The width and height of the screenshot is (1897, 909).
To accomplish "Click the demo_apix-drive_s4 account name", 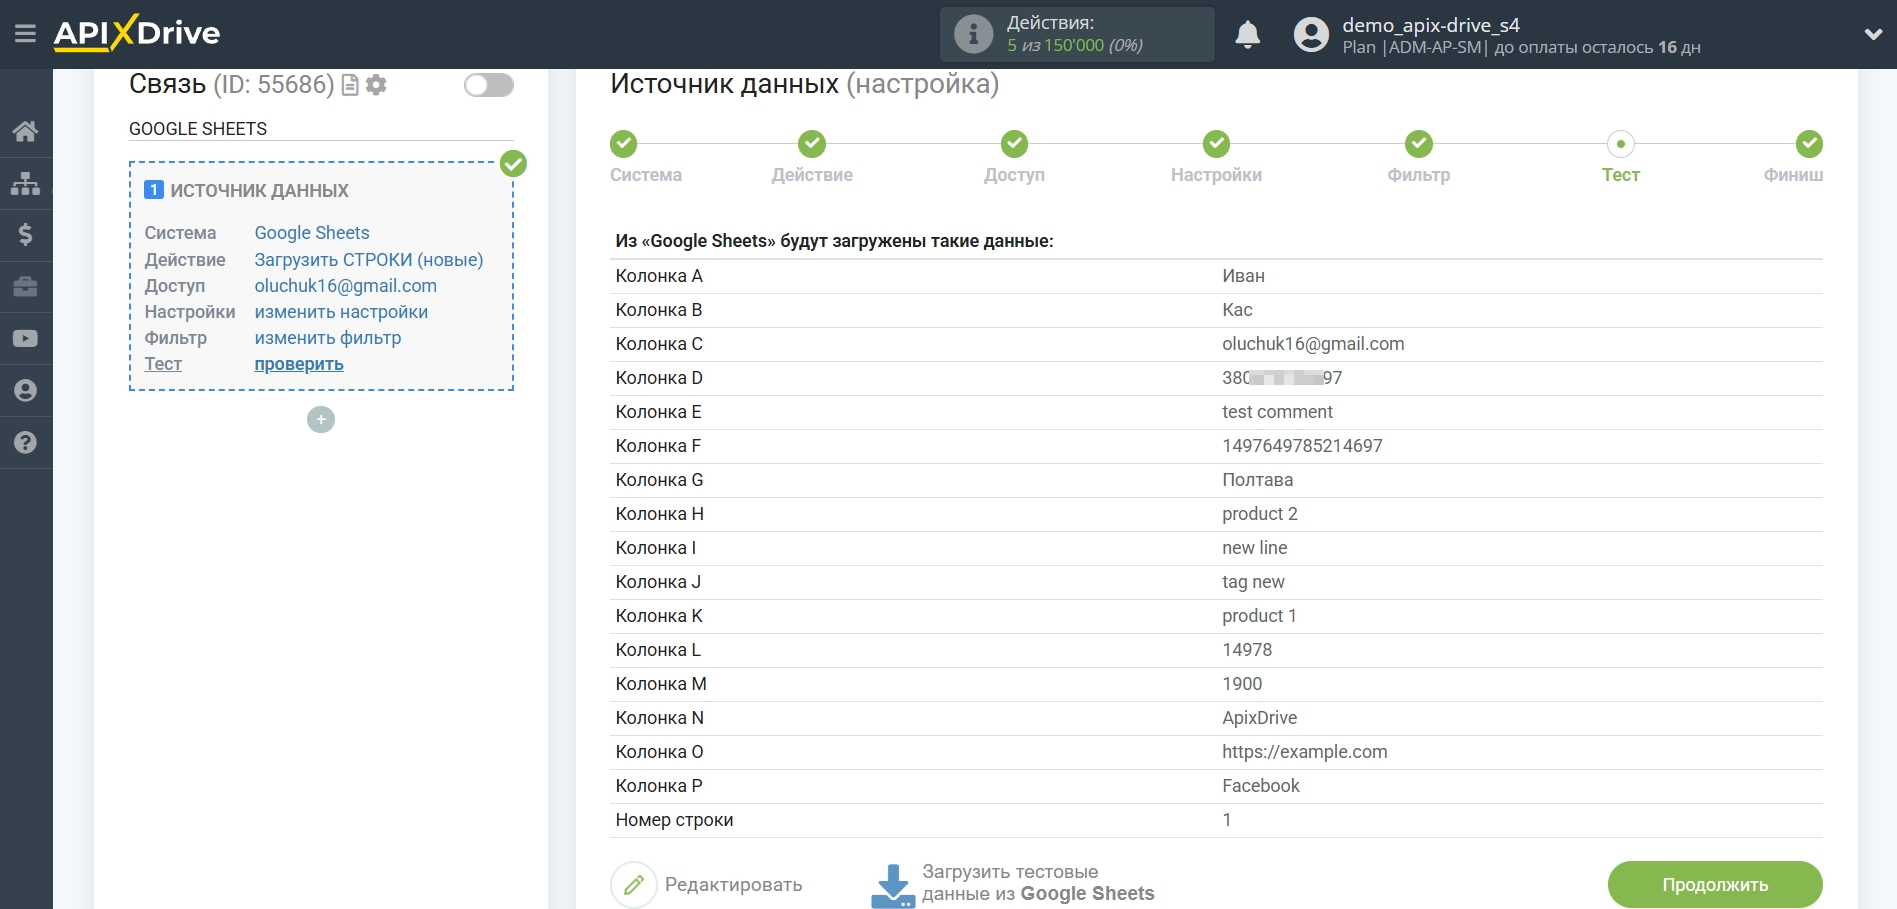I will 1431,25.
